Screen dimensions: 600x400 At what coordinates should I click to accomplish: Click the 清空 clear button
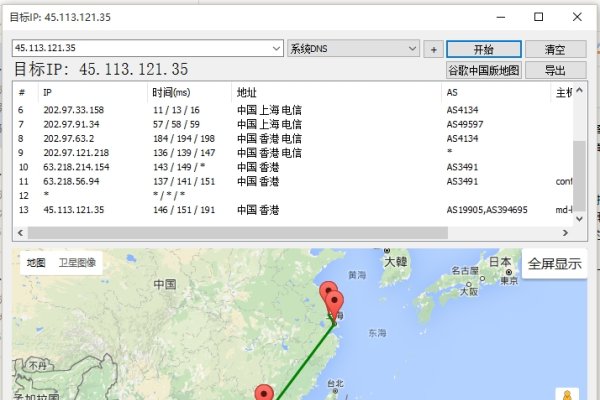point(556,49)
